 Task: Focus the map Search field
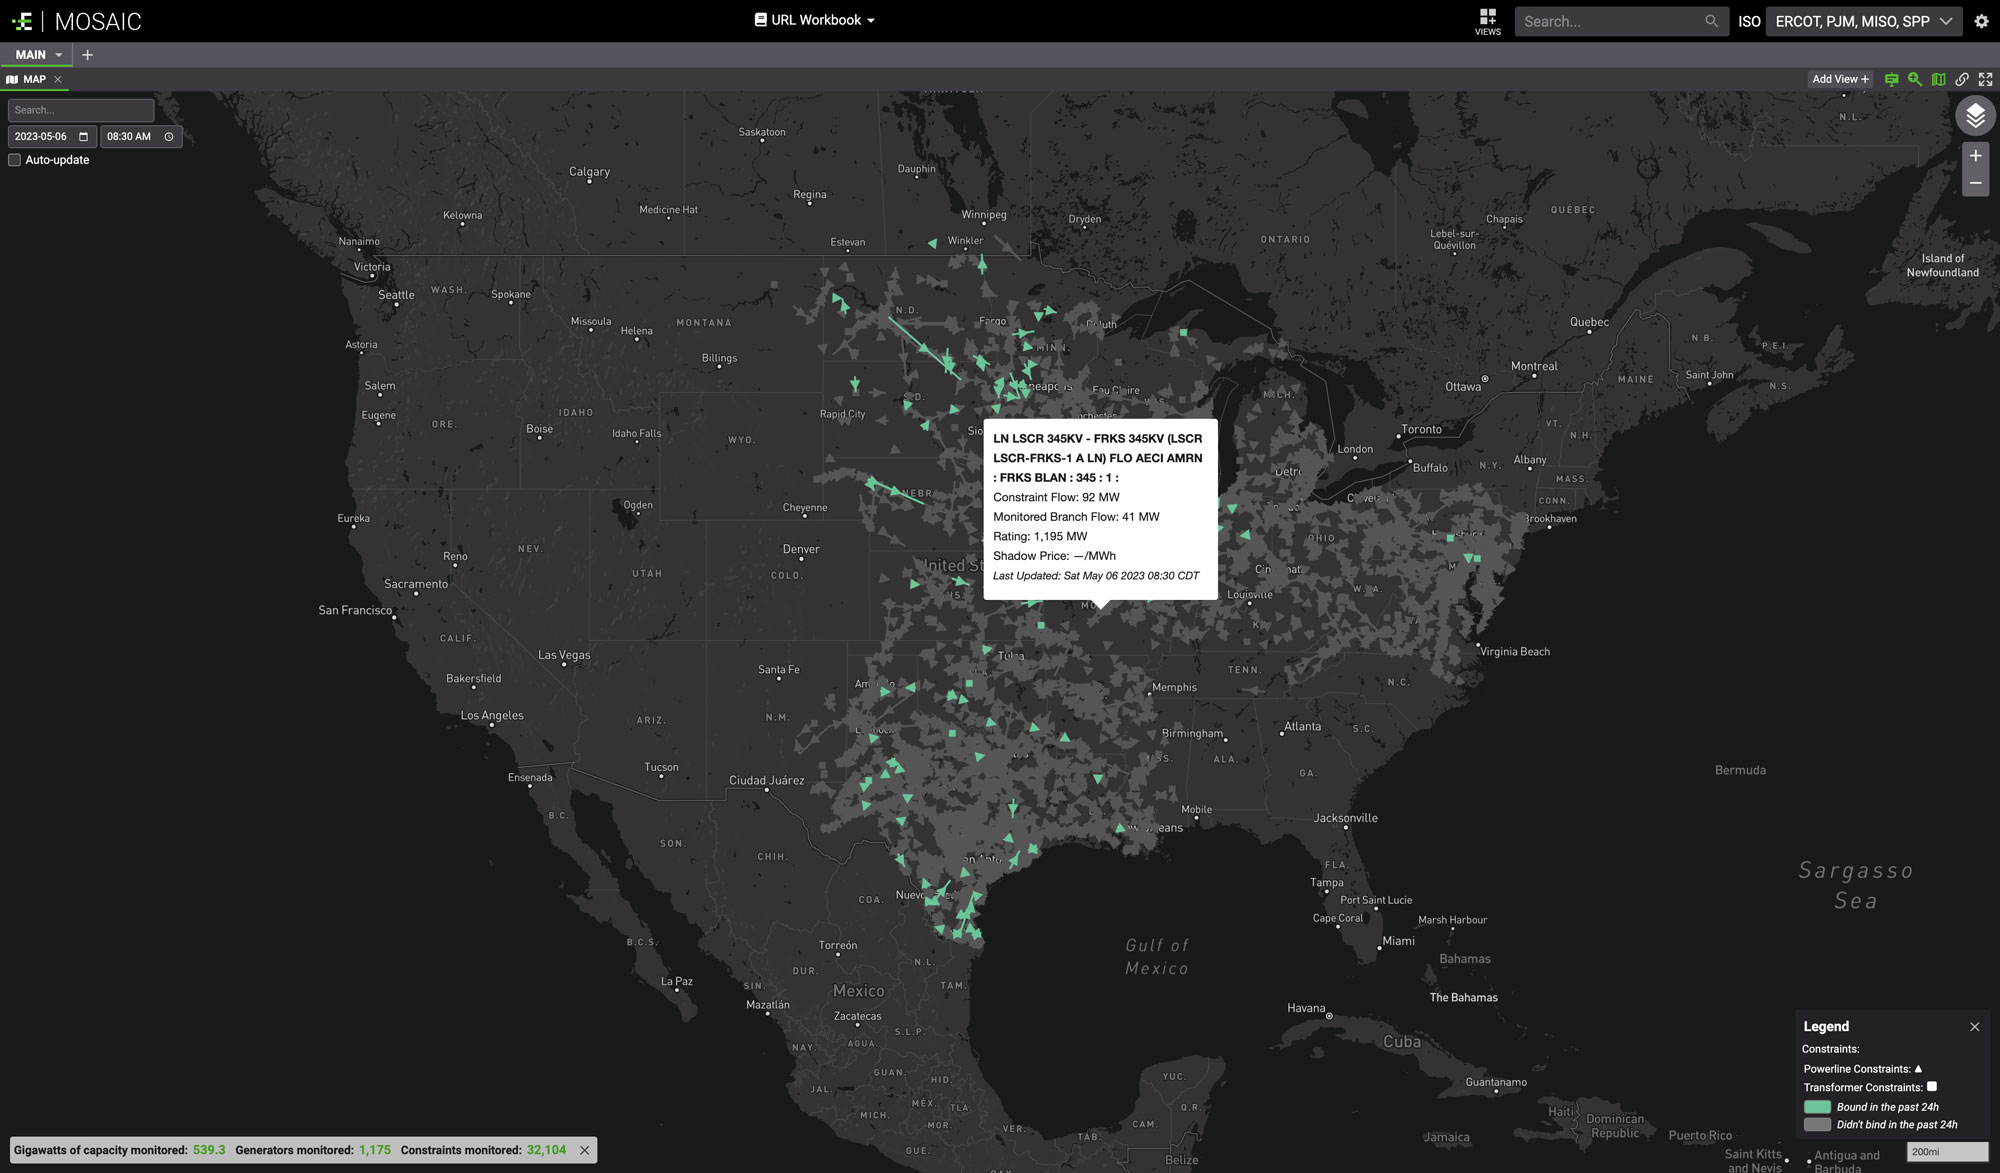coord(81,110)
